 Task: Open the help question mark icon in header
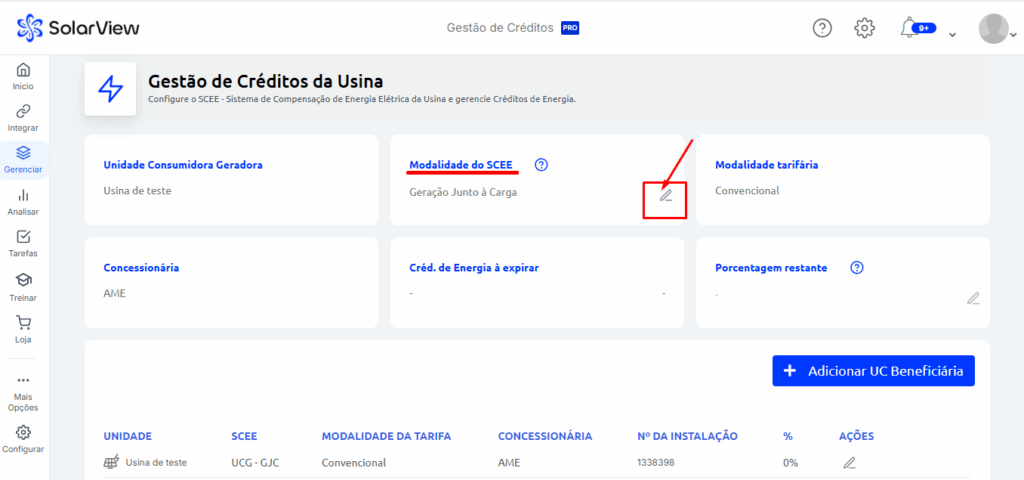(x=822, y=28)
